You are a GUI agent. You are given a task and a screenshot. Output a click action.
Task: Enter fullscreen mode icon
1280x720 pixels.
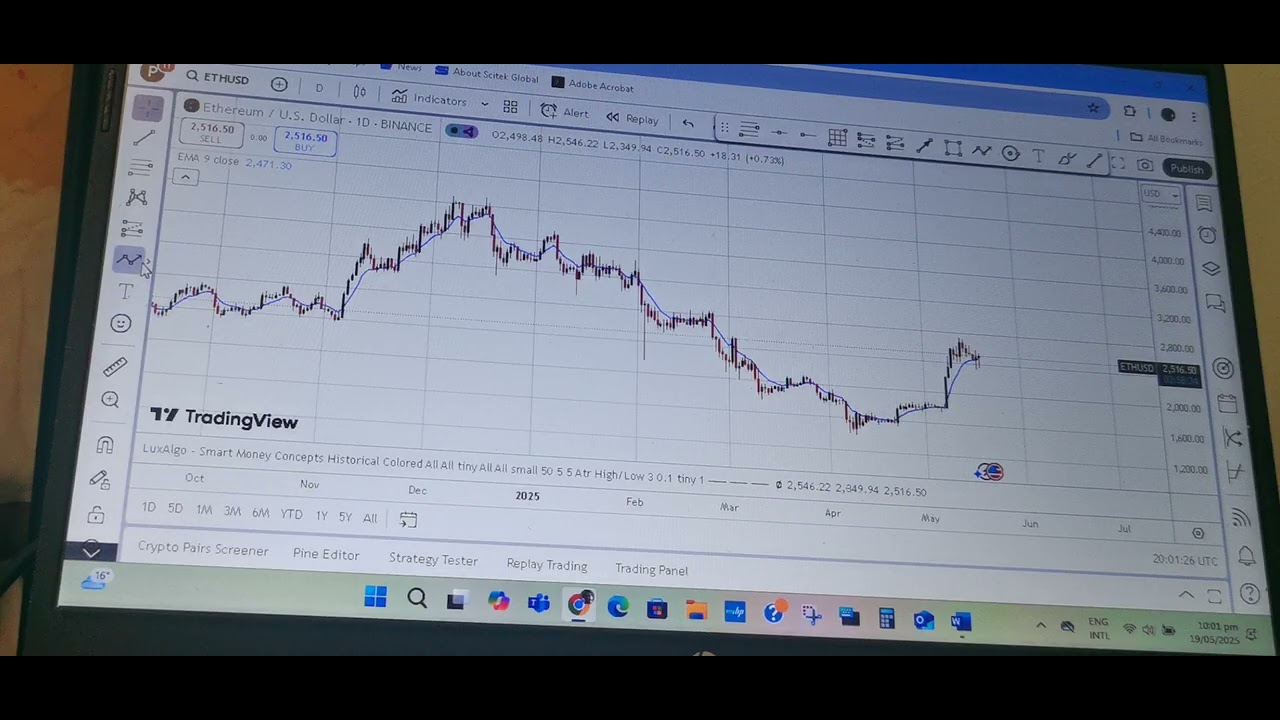tap(1117, 163)
